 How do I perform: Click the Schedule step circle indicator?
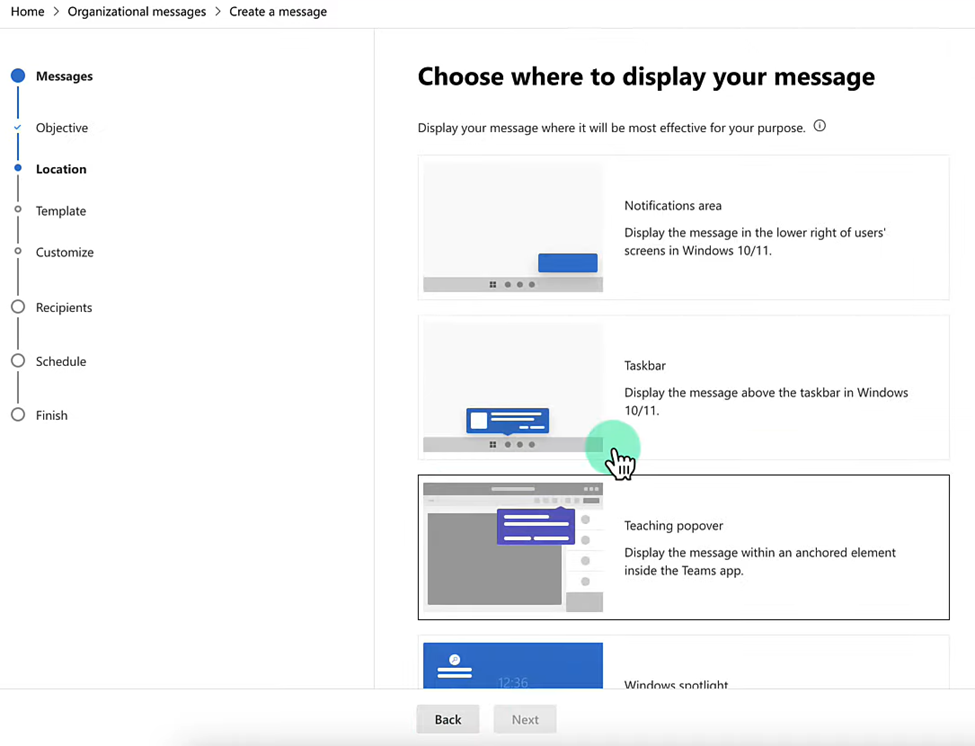click(18, 361)
